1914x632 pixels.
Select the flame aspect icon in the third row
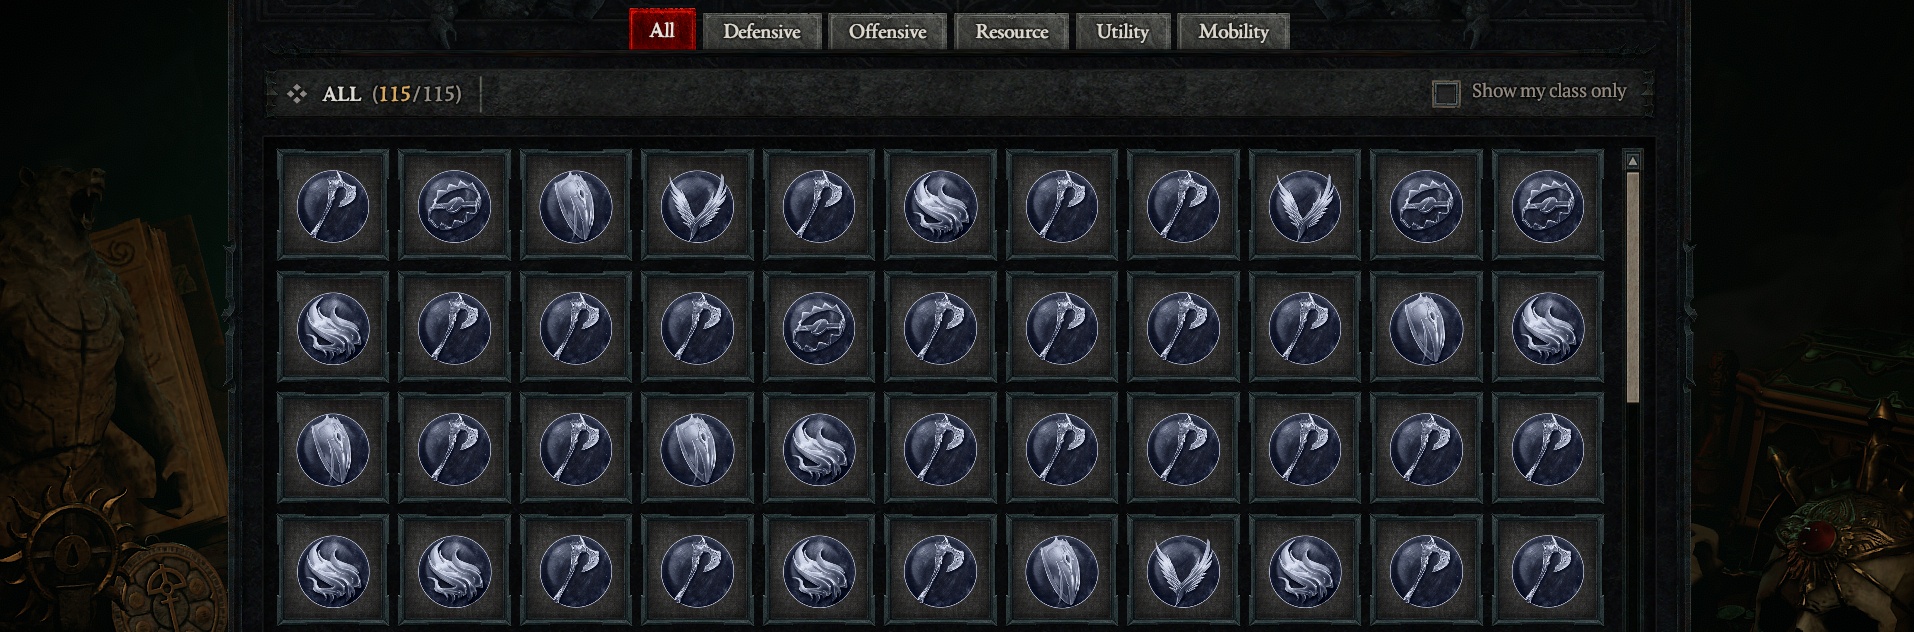point(819,449)
